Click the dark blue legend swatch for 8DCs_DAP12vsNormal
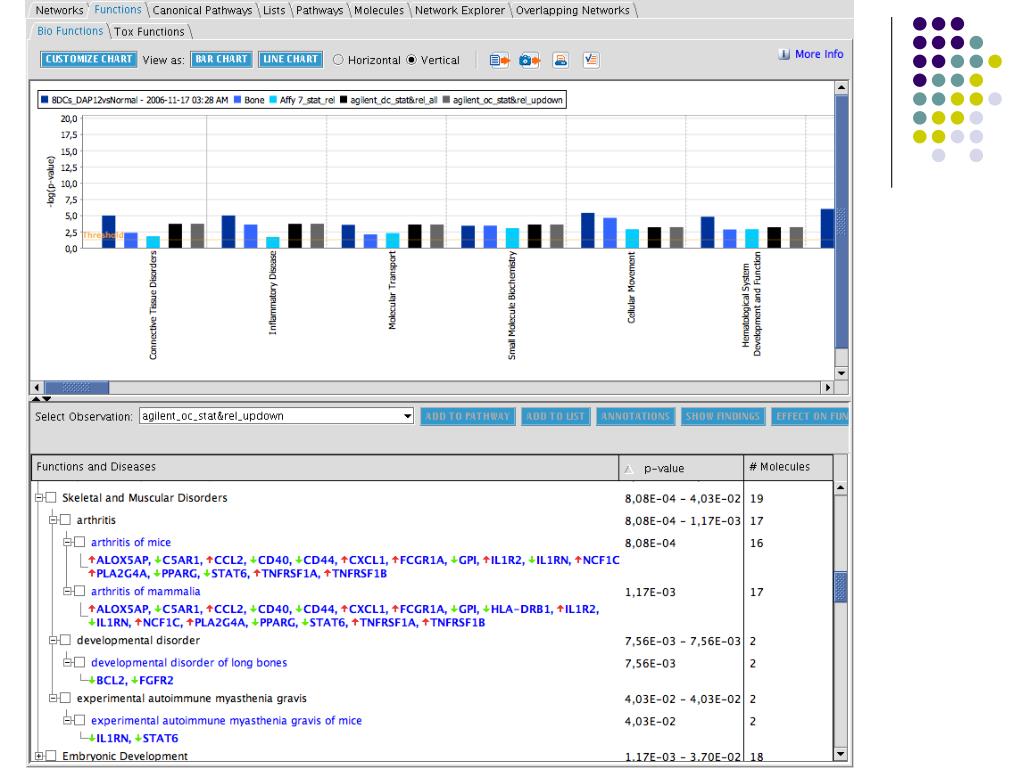Image resolution: width=1024 pixels, height=768 pixels. coord(44,100)
